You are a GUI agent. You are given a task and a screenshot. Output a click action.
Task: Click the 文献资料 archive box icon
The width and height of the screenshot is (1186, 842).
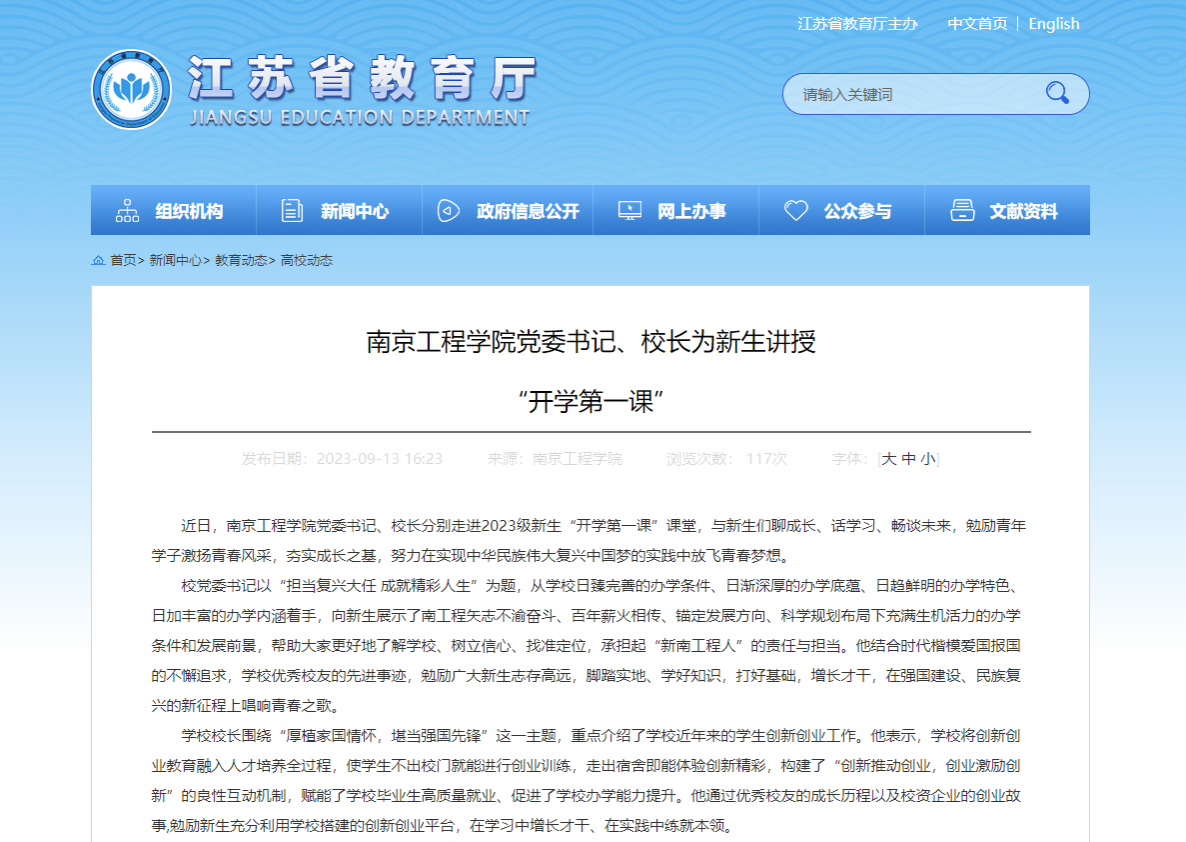coord(962,211)
